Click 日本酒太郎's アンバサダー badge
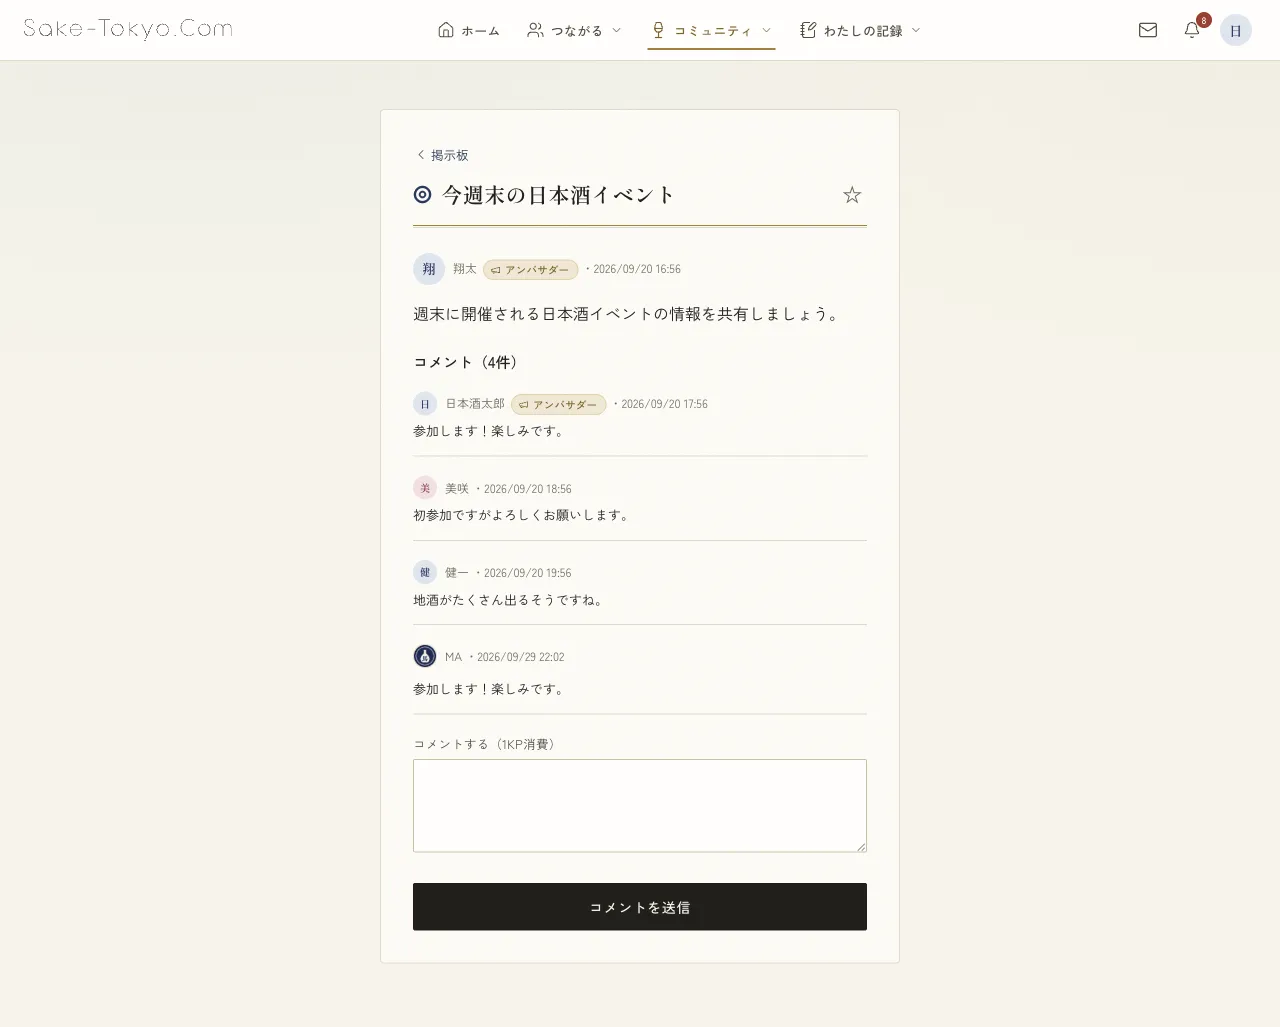Image resolution: width=1280 pixels, height=1027 pixels. pos(559,404)
